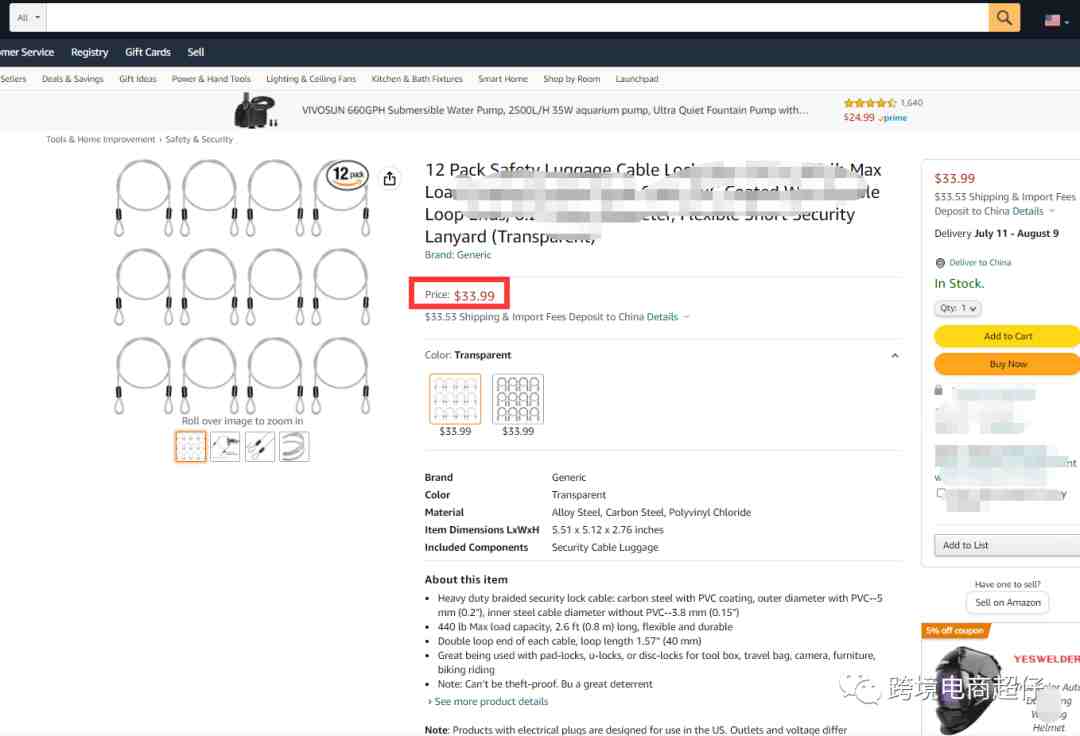Open Gift Ideas in sub-navigation

(138, 79)
